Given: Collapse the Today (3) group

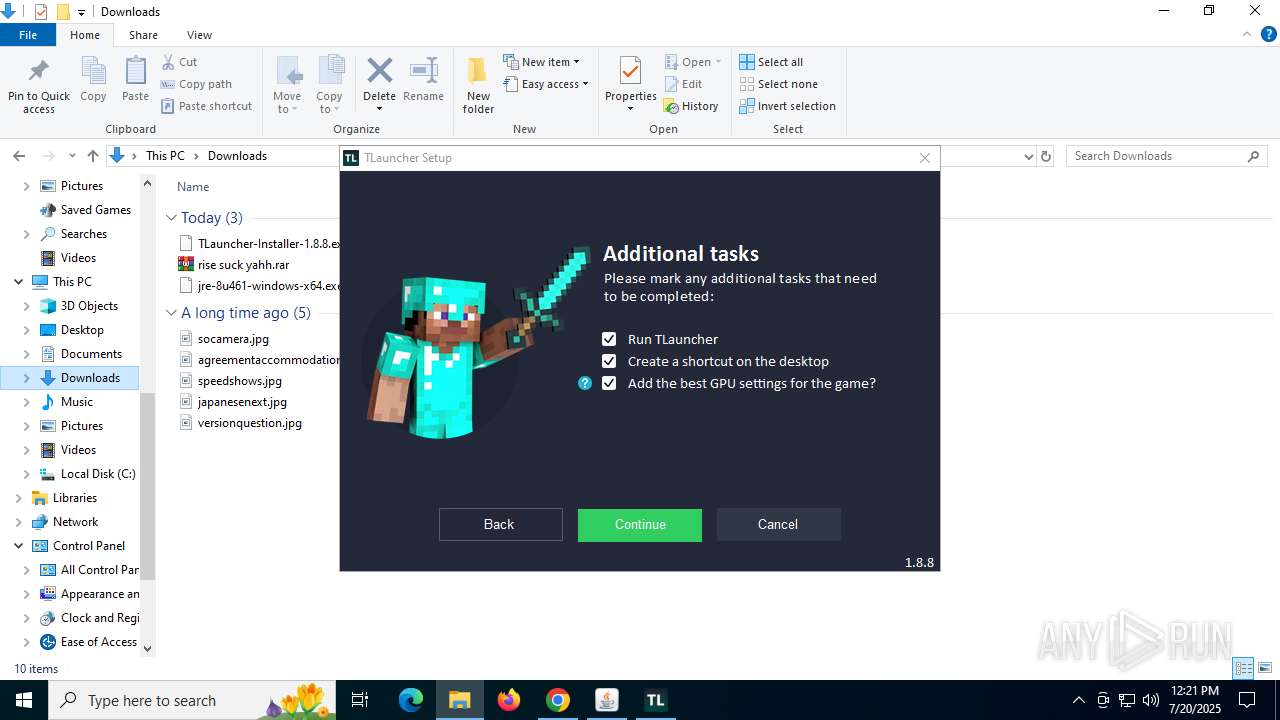Looking at the screenshot, I should click(x=172, y=218).
